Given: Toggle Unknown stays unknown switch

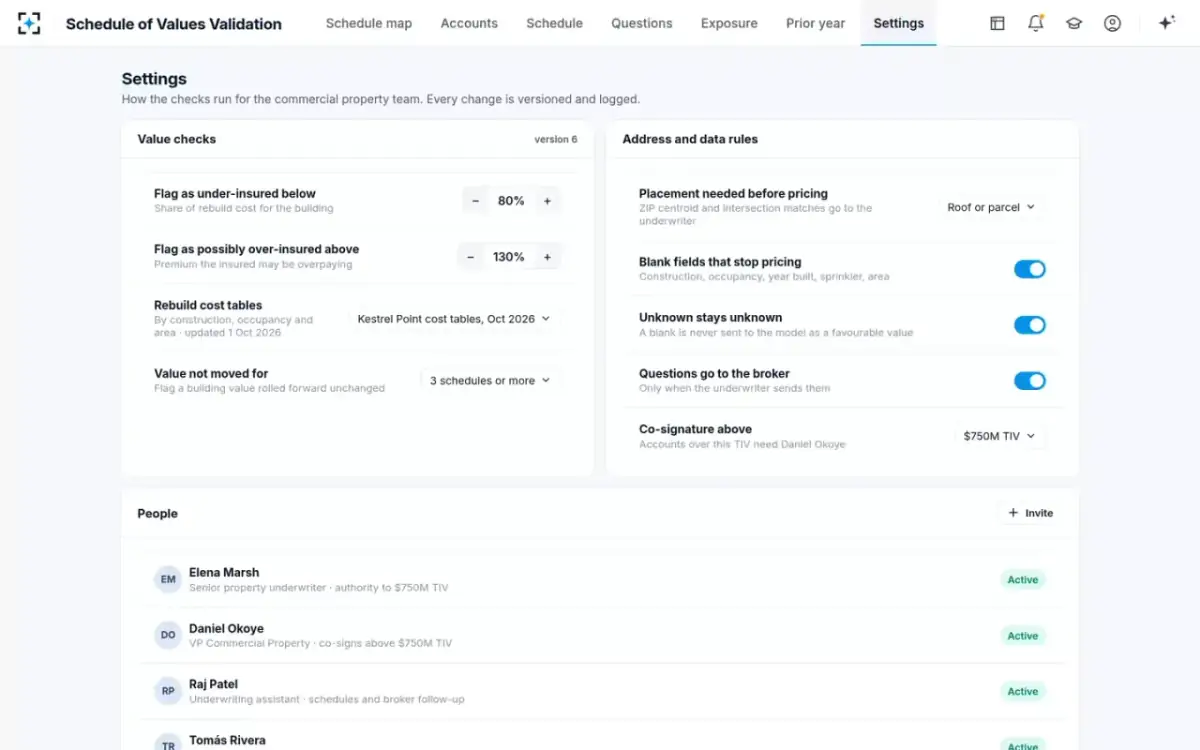Looking at the screenshot, I should [x=1030, y=325].
